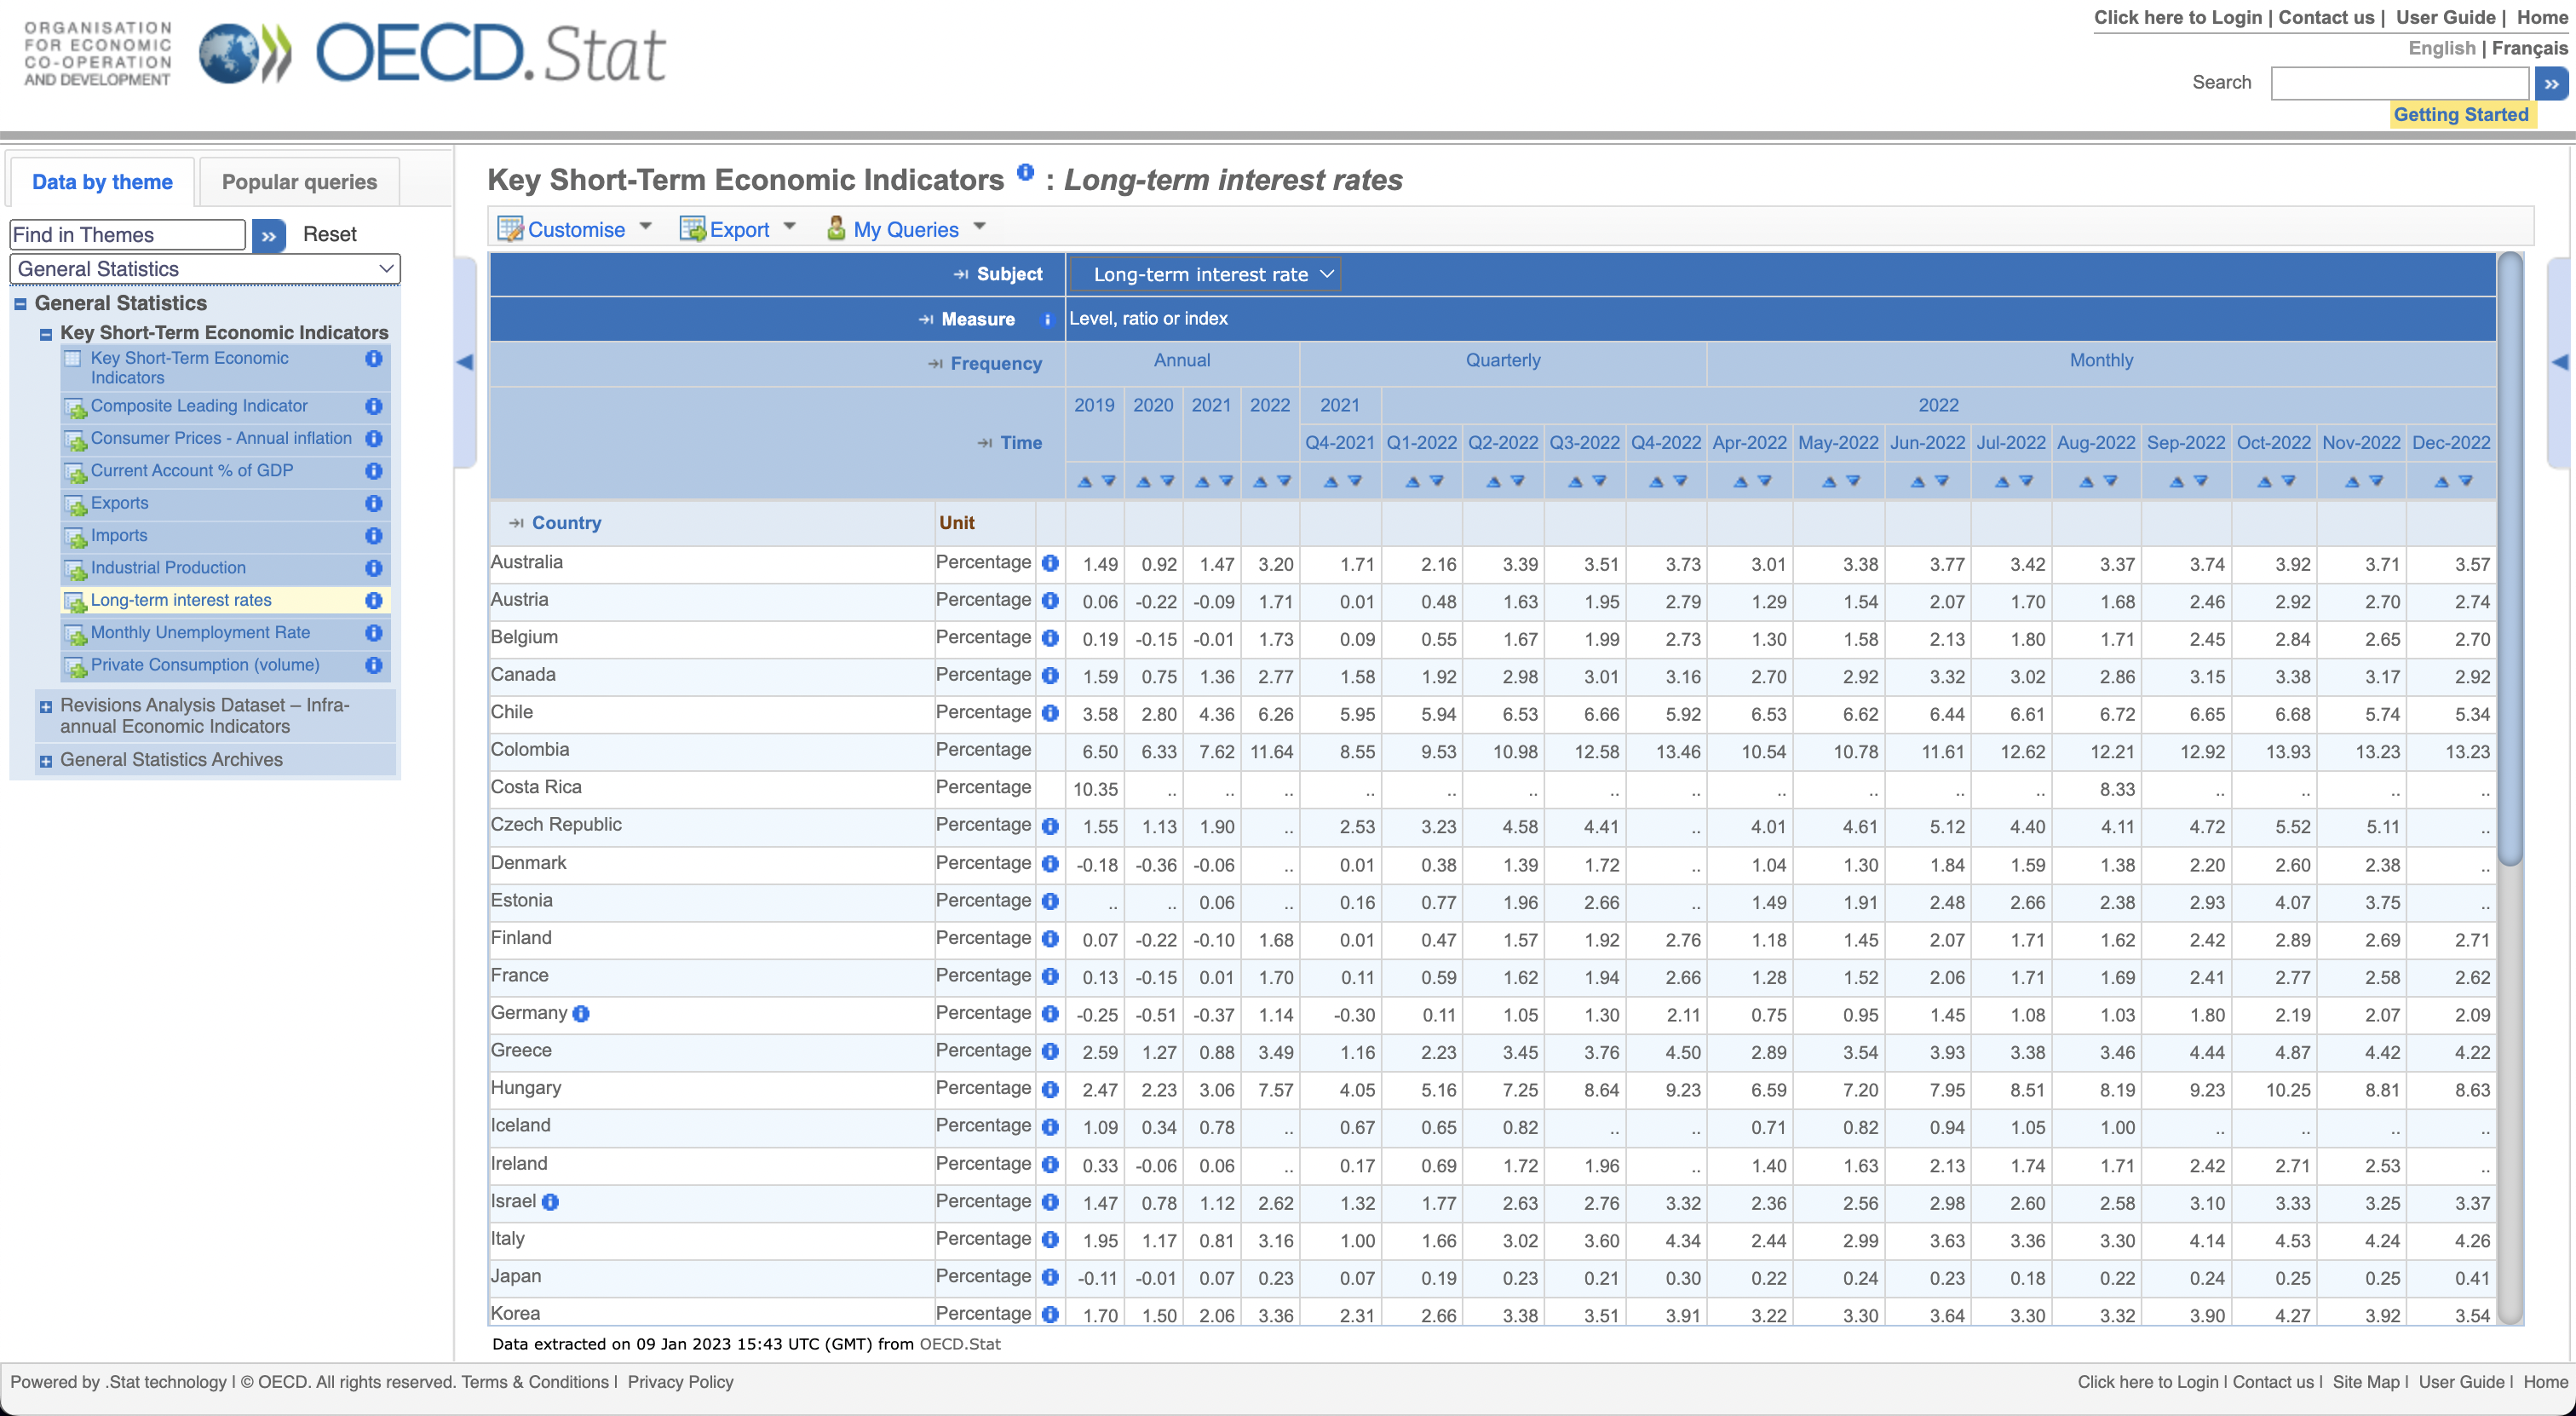2576x1416 pixels.
Task: Sort Dec-2022 column descending with down arrow
Action: tap(2465, 482)
